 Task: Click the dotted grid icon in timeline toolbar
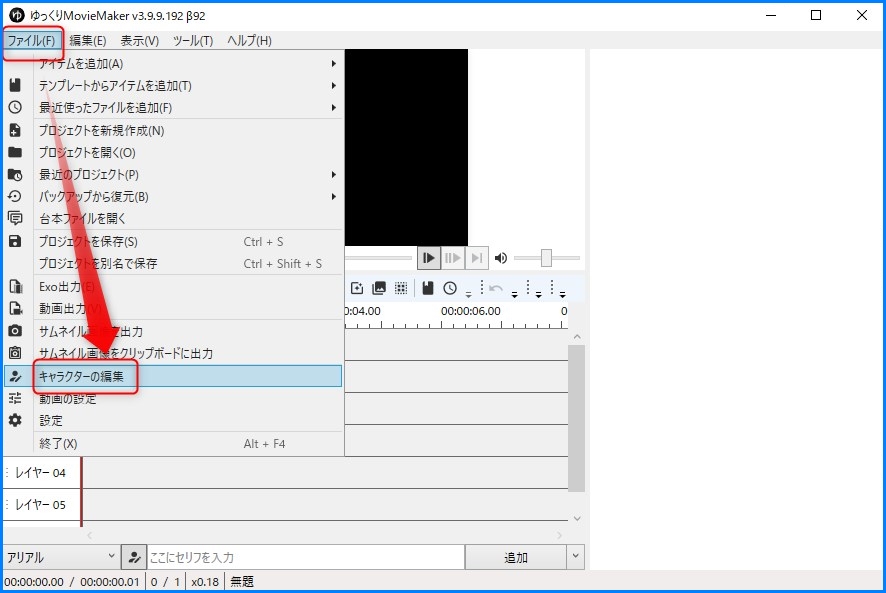[401, 288]
